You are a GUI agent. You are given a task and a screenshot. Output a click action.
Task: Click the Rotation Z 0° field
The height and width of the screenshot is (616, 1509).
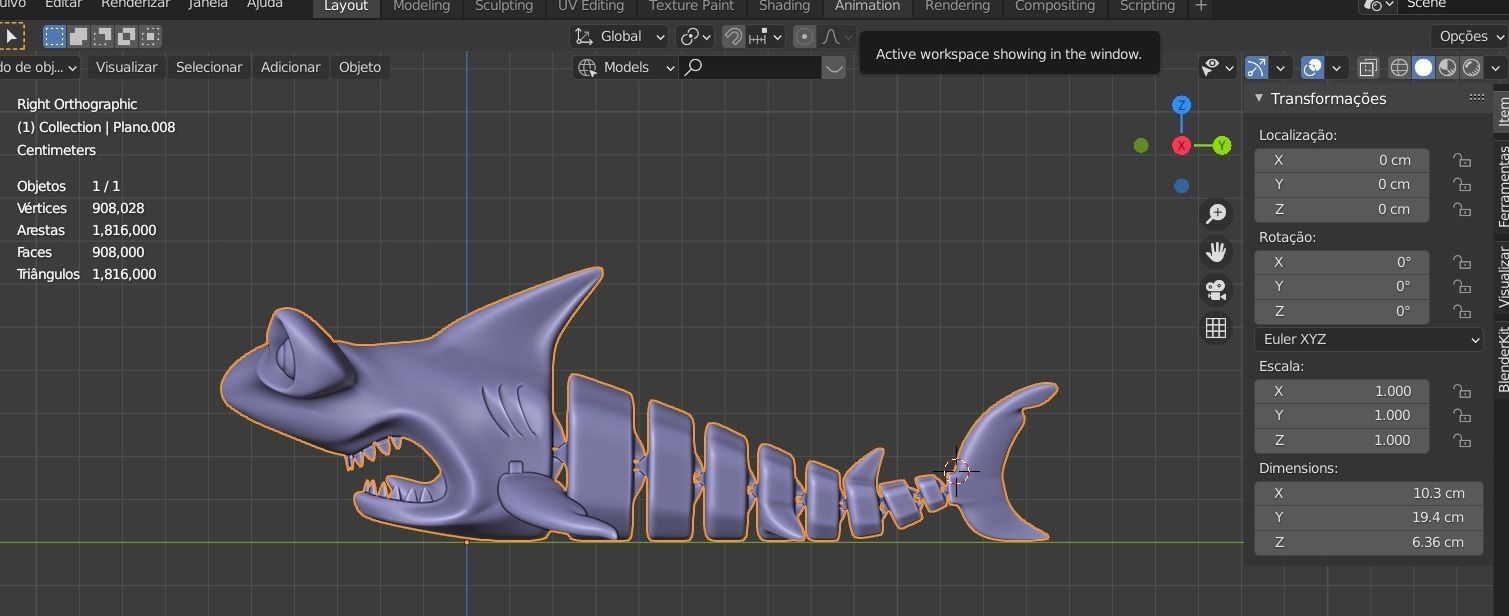click(1341, 311)
